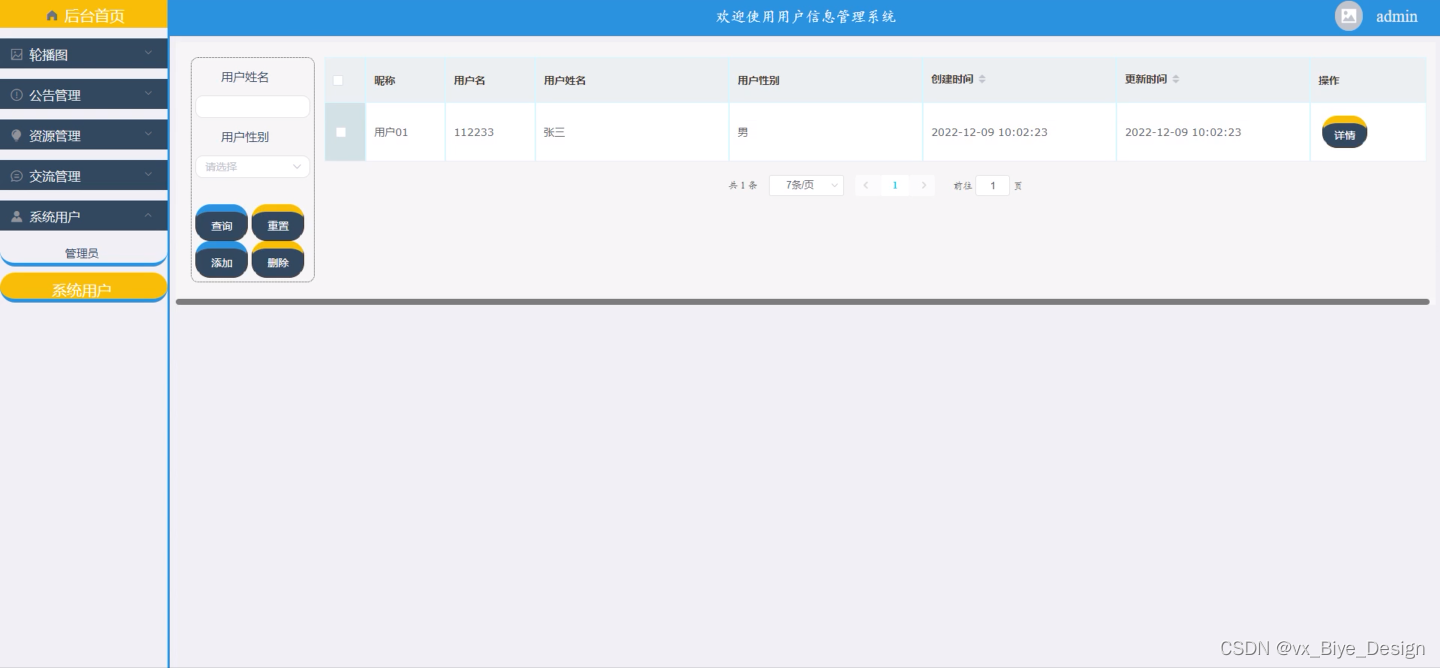1440x668 pixels.
Task: Open the 7条/页 page size dropdown
Action: [806, 185]
